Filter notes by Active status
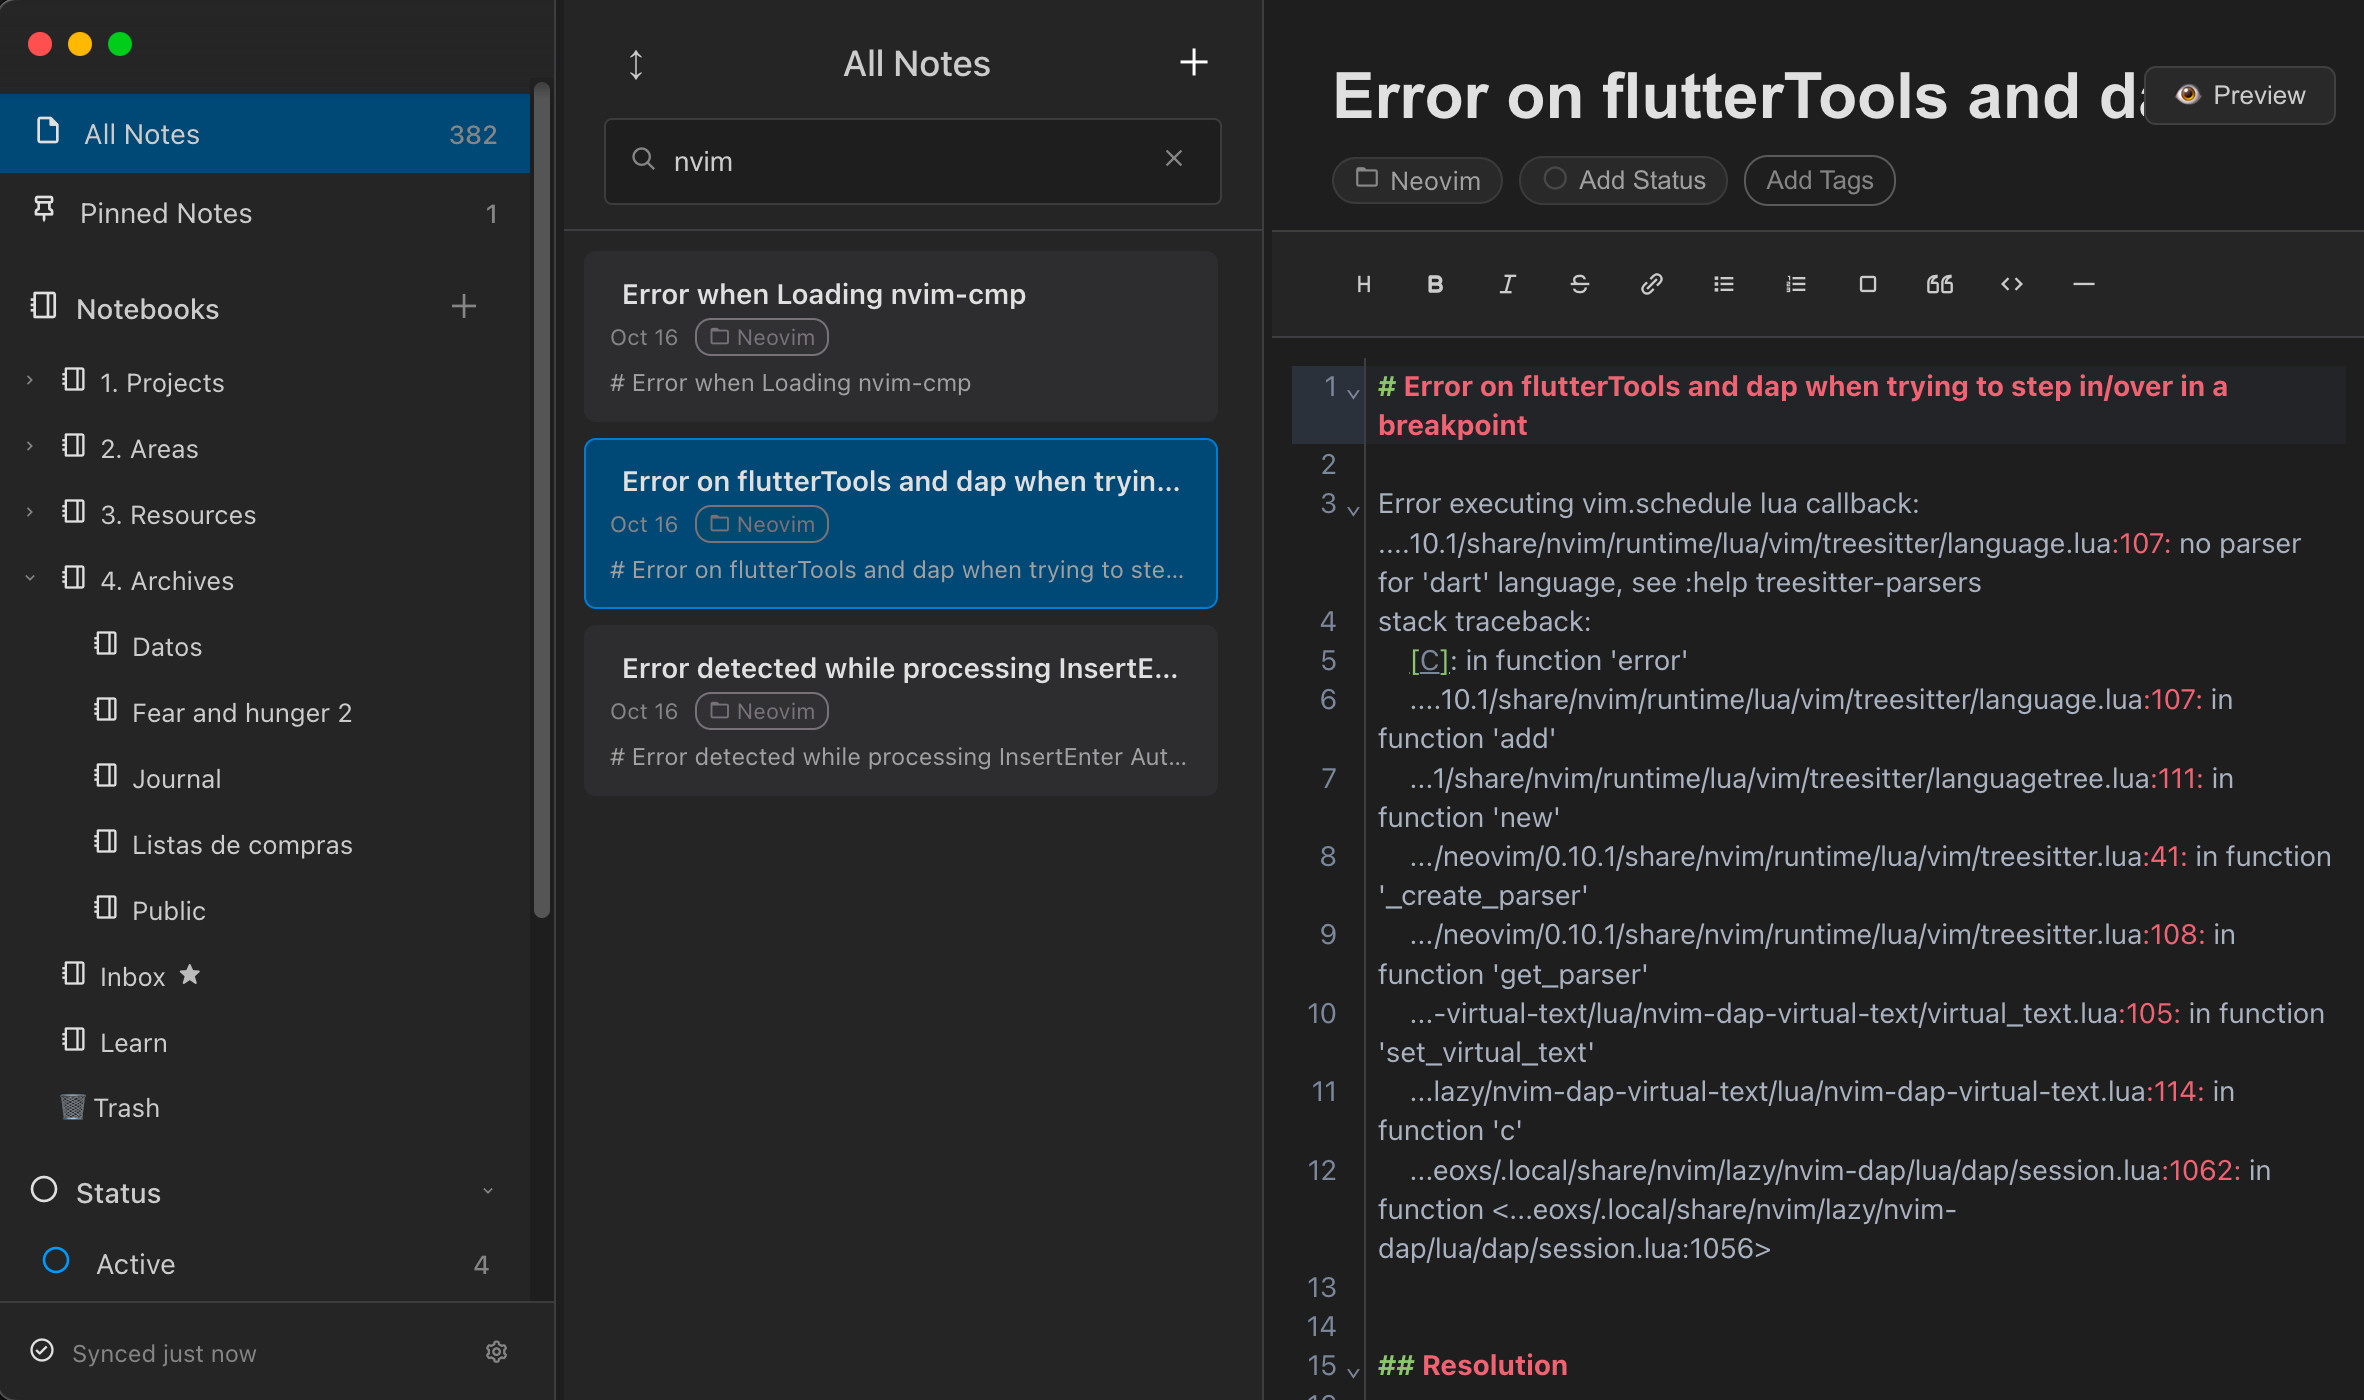 [265, 1264]
